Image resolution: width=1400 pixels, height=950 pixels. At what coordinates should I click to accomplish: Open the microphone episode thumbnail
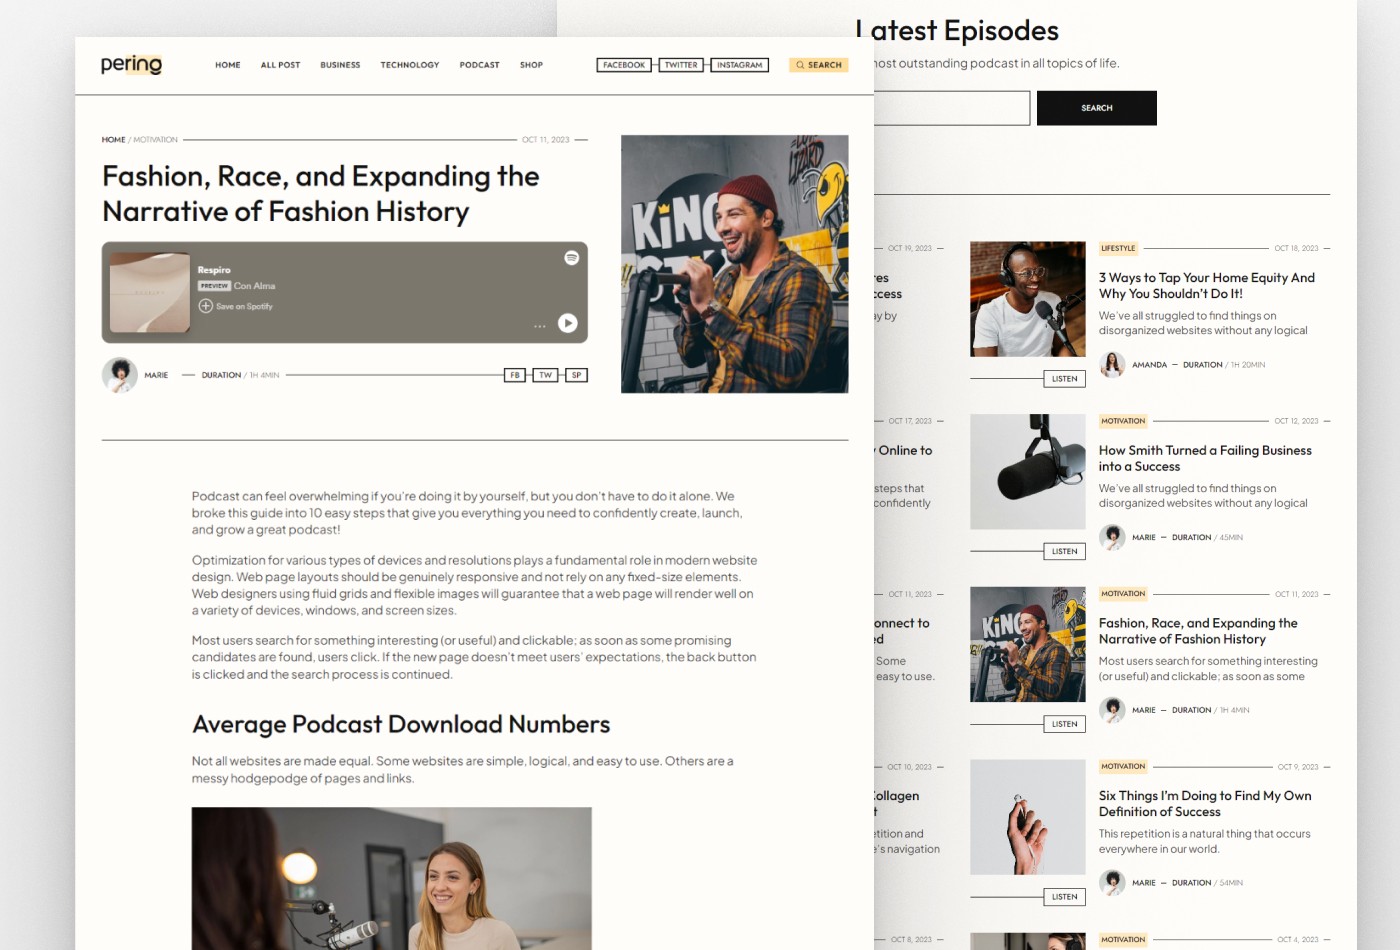[1028, 472]
